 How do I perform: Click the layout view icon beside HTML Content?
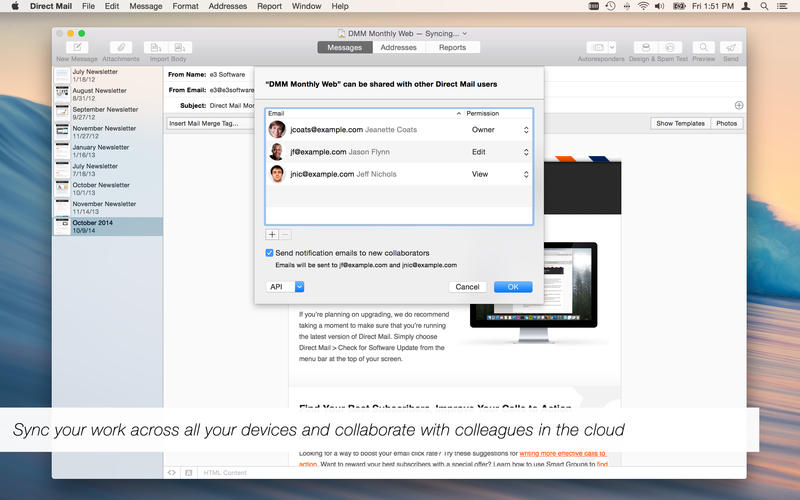pyautogui.click(x=188, y=473)
